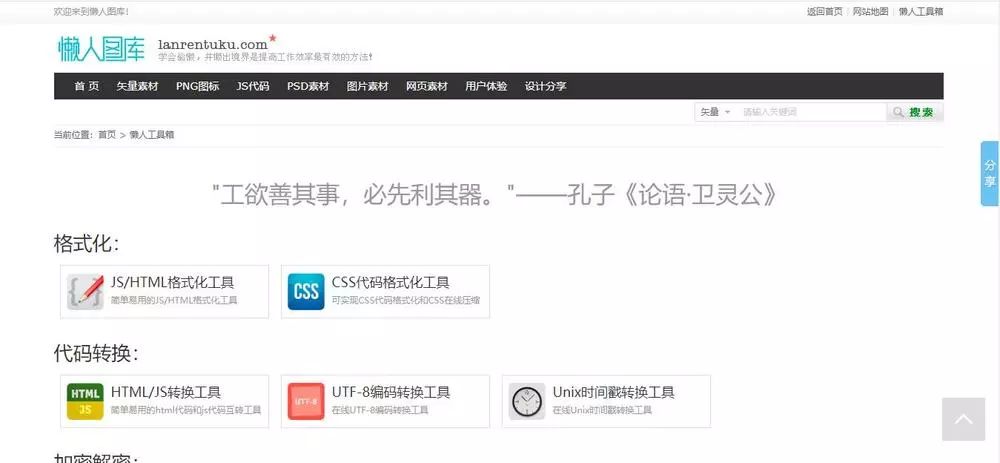1000x463 pixels.
Task: Focus the keyword search input field
Action: [x=811, y=112]
